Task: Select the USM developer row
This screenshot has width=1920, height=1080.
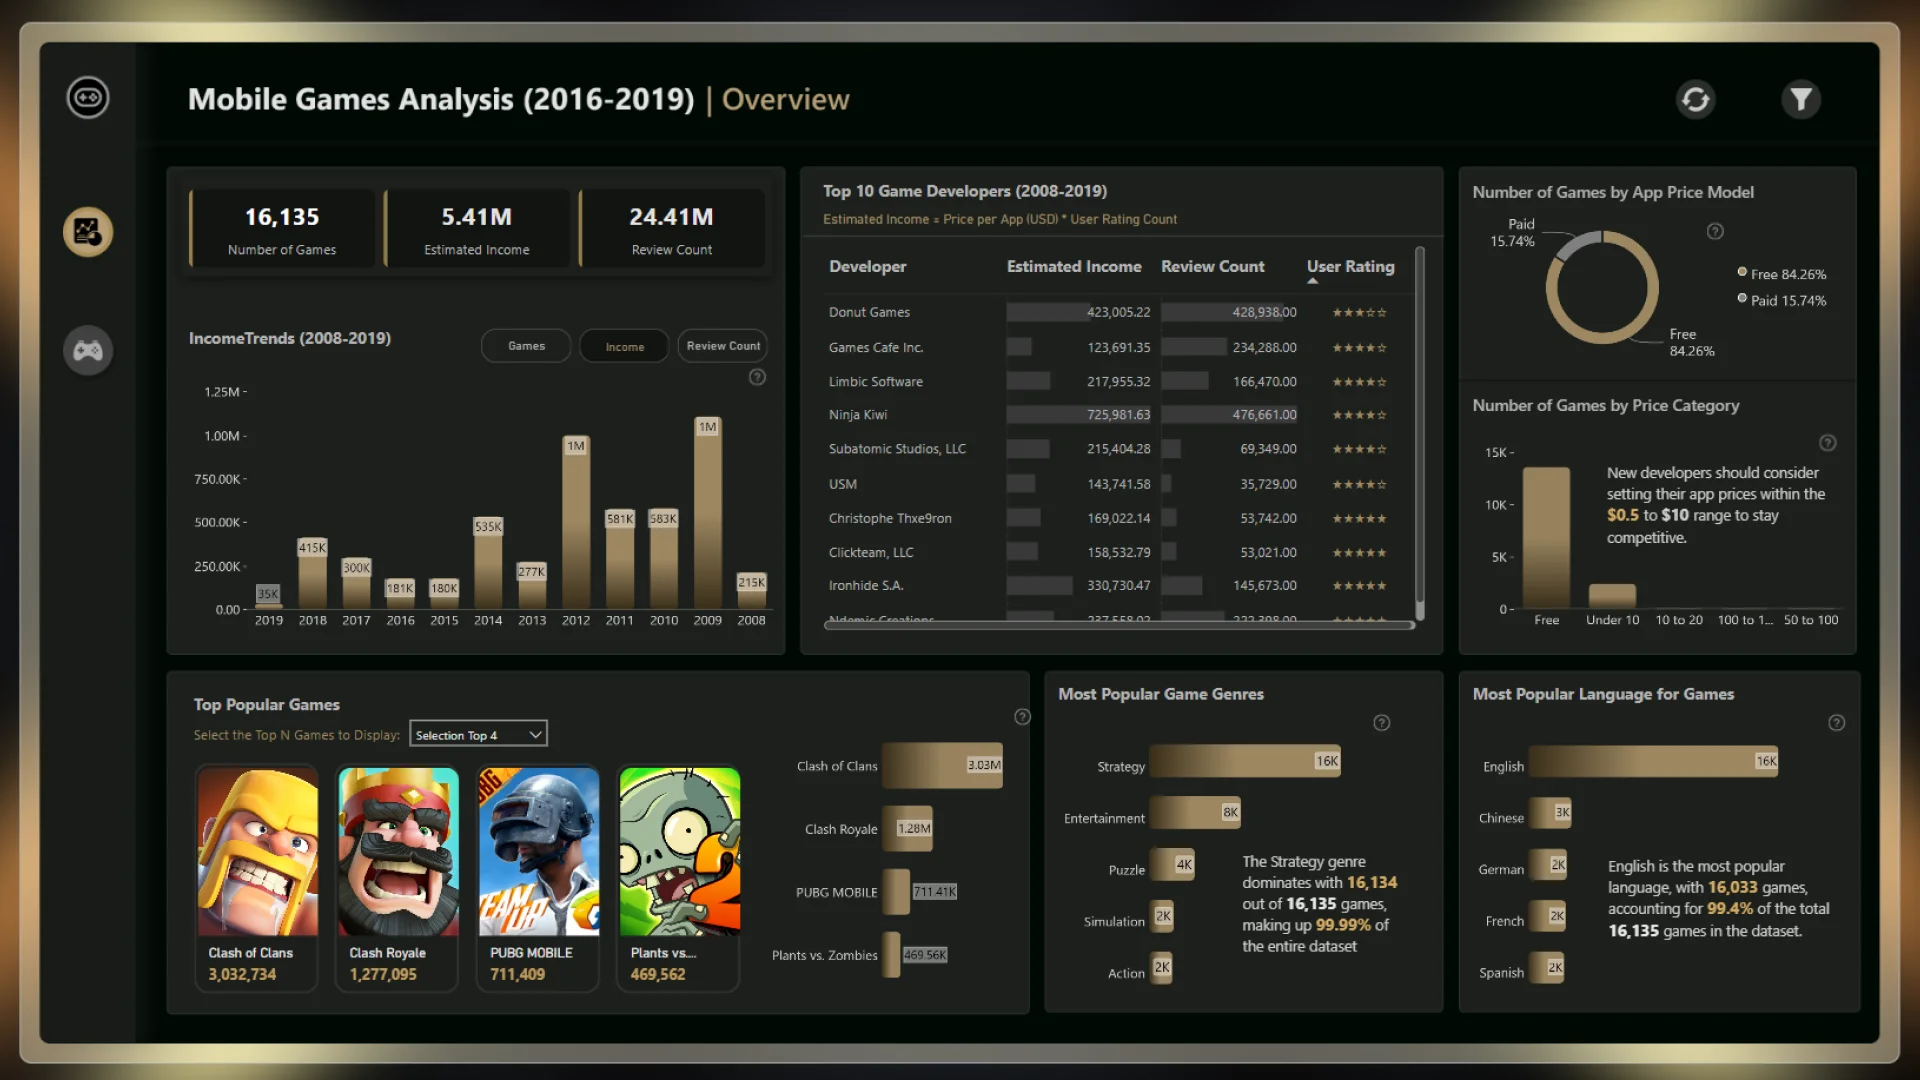Action: tap(1118, 484)
